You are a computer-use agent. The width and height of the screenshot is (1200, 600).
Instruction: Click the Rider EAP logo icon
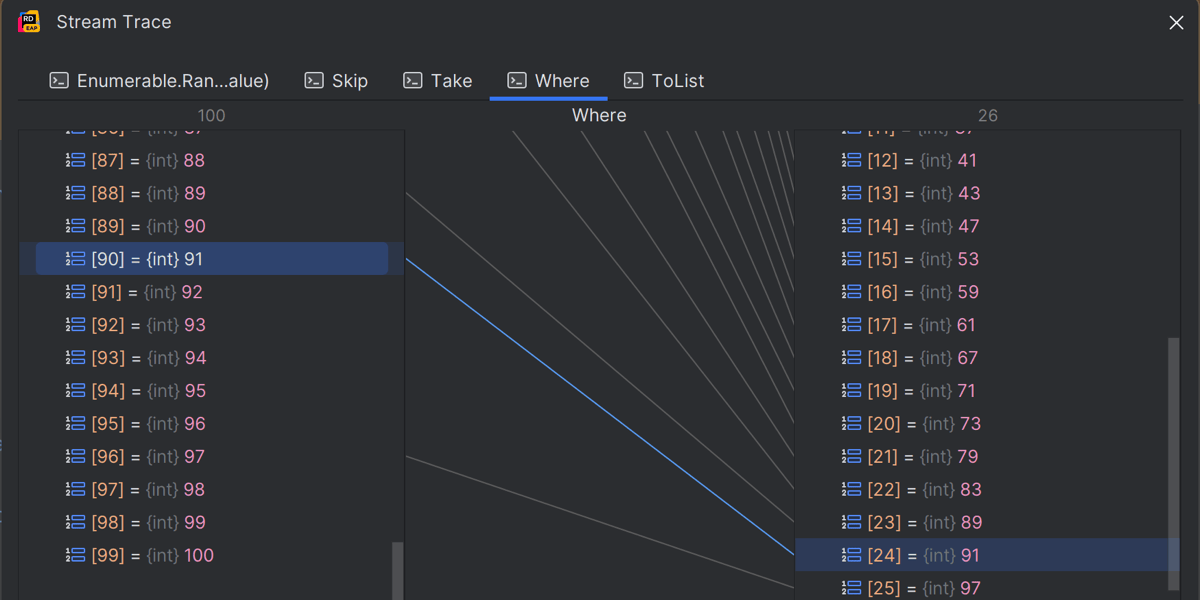[29, 22]
